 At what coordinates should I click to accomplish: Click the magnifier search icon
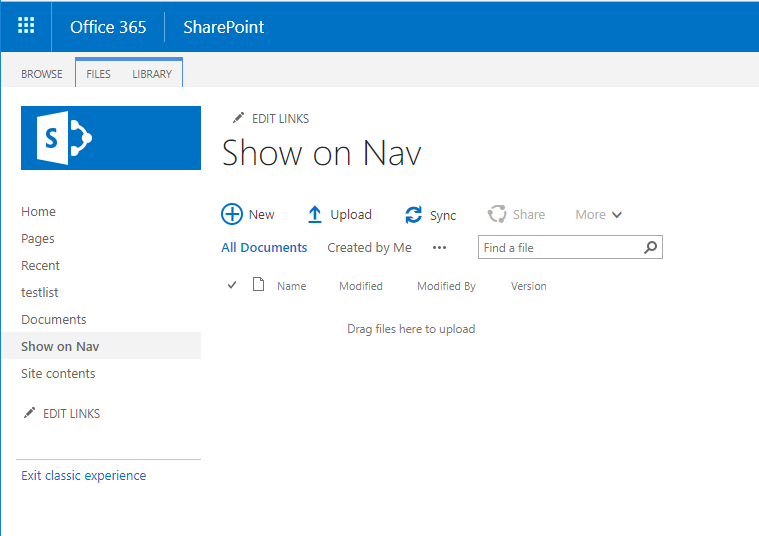651,247
